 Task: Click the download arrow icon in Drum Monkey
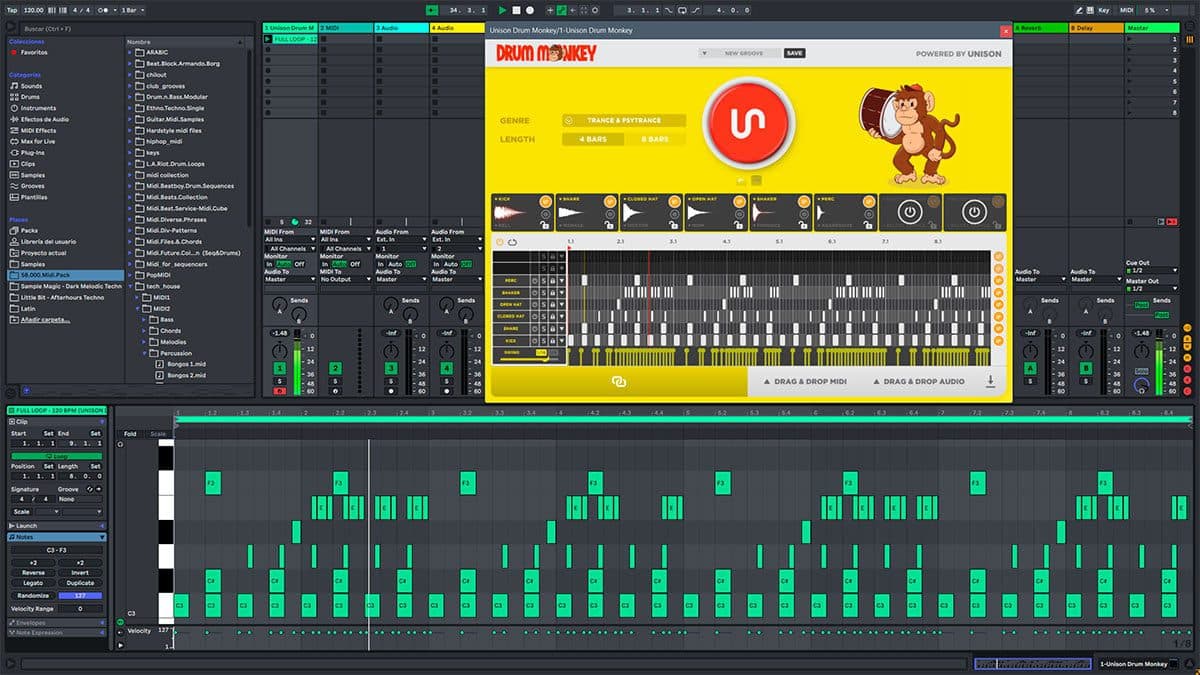tap(990, 381)
